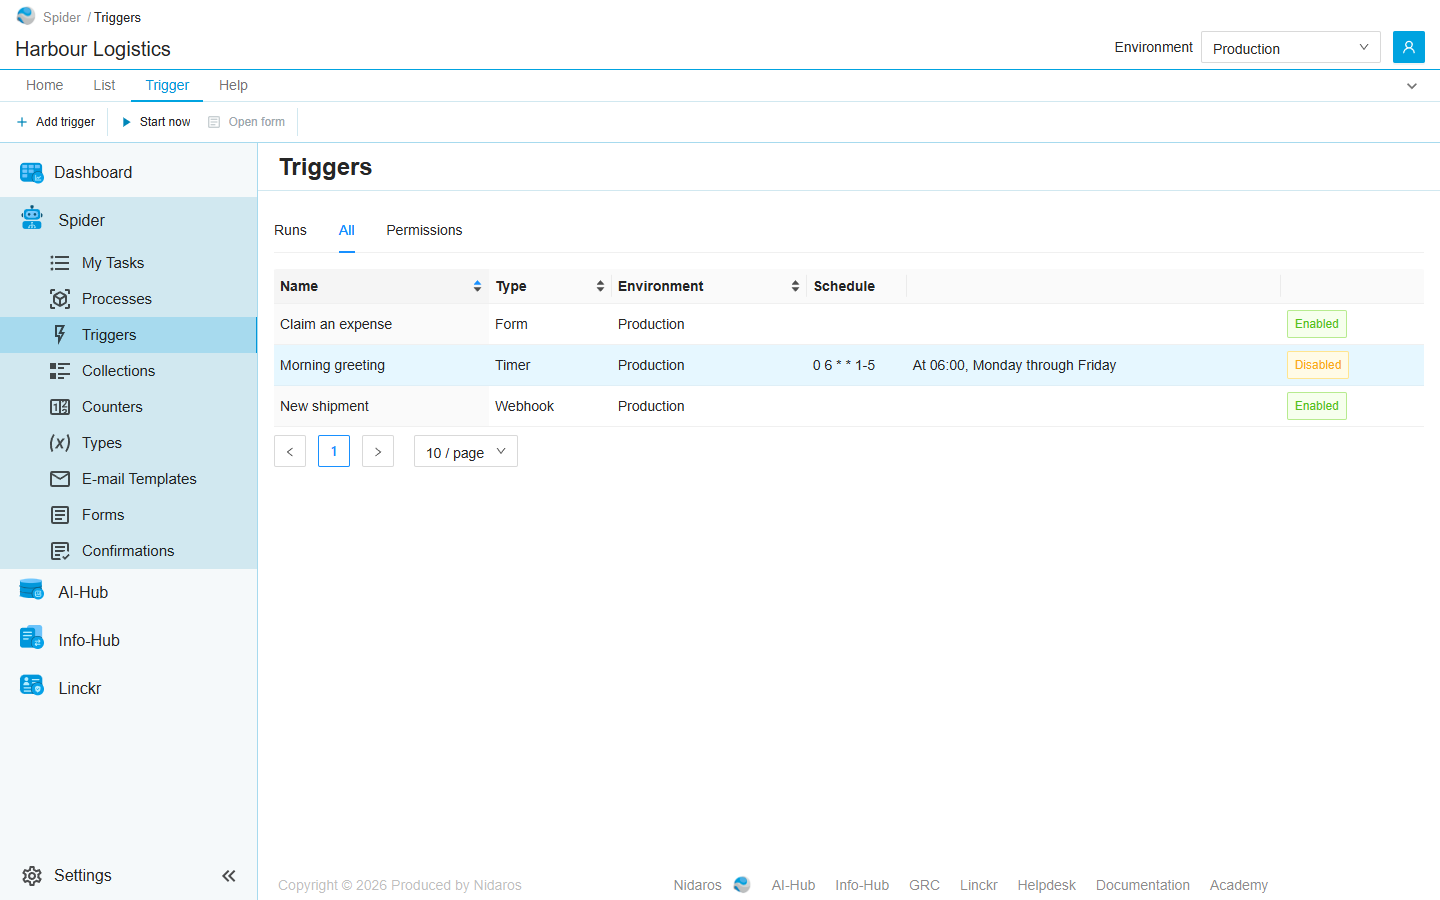
Task: Open the Documentation footer link
Action: [x=1143, y=885]
